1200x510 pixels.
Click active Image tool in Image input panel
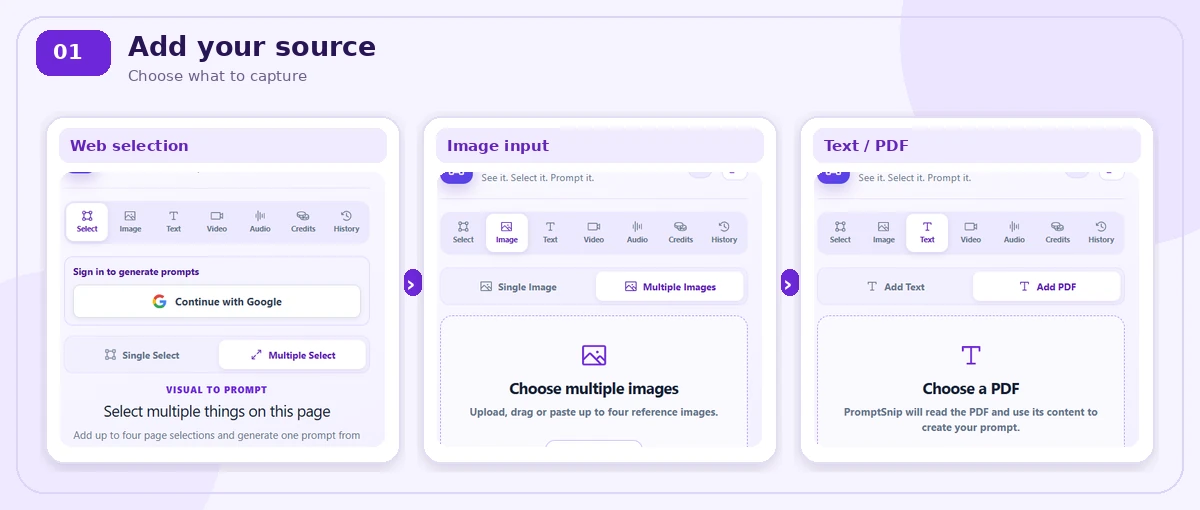tap(507, 232)
